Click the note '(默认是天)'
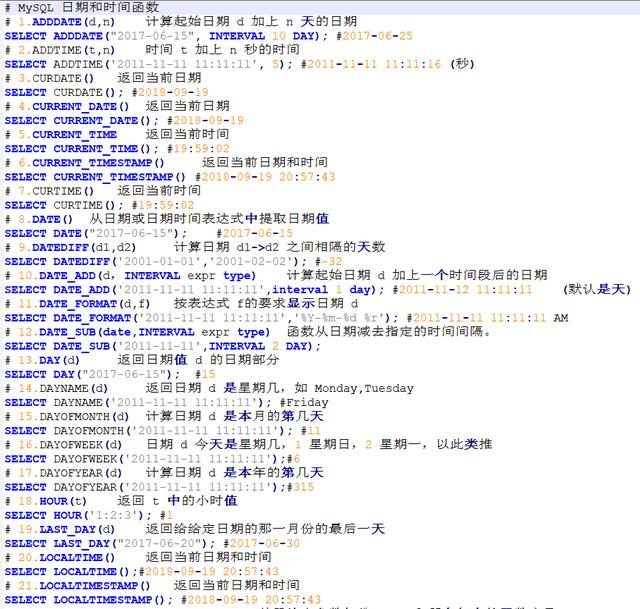 597,289
